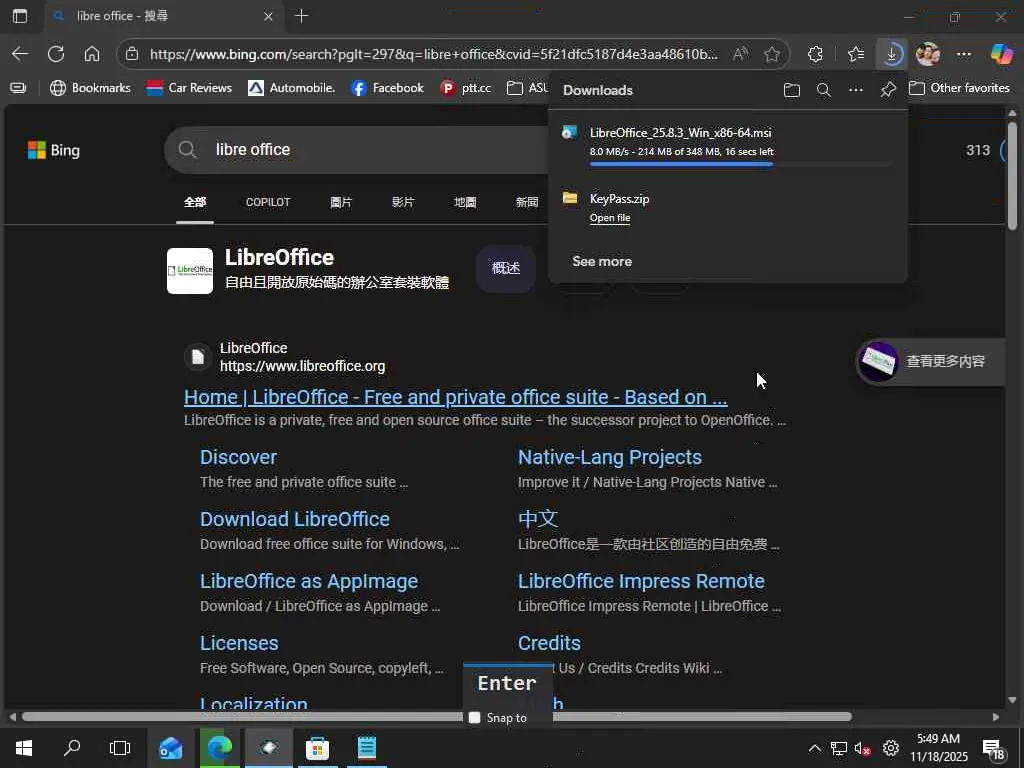Open Facebook bookmark
Viewport: 1024px width, 768px height.
[387, 88]
